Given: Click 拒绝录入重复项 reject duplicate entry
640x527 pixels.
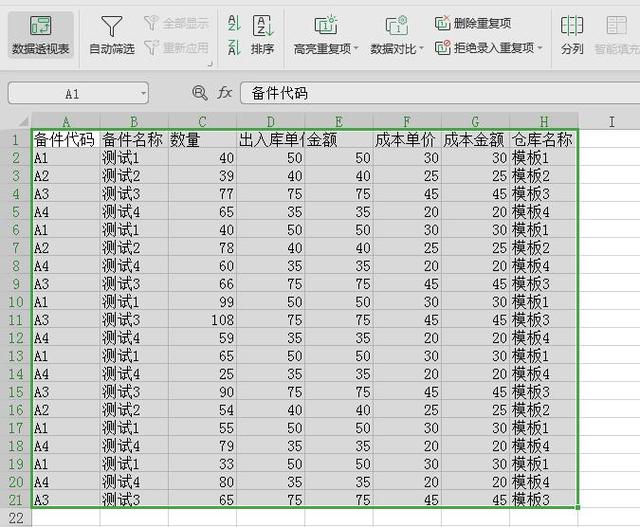Looking at the screenshot, I should [484, 48].
